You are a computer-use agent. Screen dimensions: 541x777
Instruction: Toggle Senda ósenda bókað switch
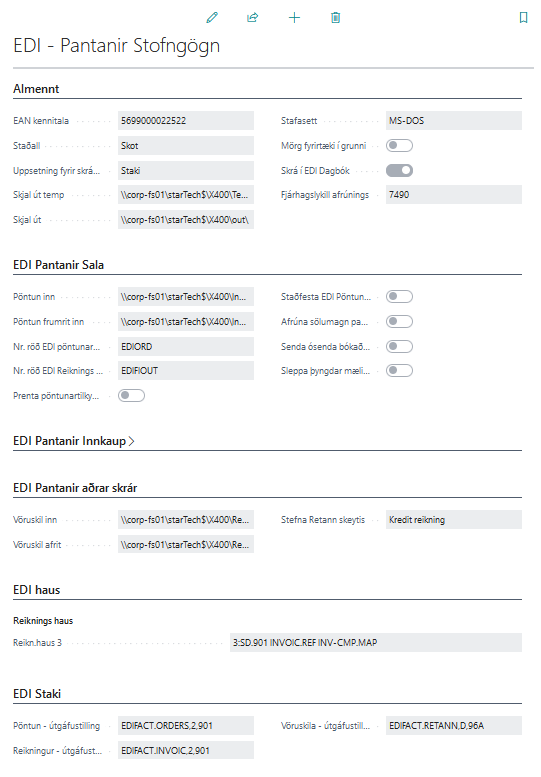coord(399,346)
